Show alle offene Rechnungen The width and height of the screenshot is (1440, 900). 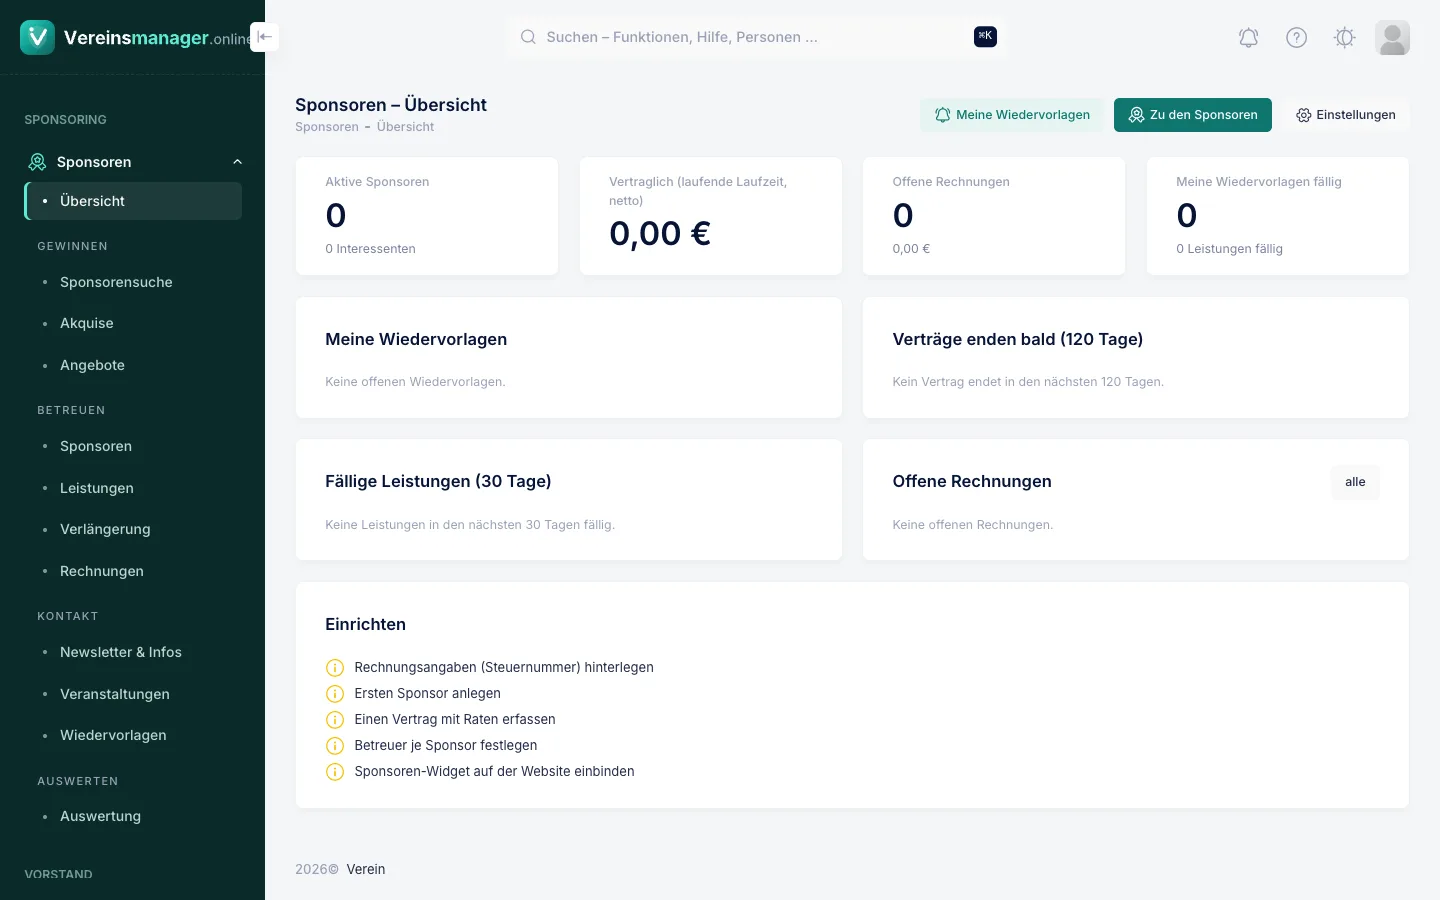[x=1355, y=482]
